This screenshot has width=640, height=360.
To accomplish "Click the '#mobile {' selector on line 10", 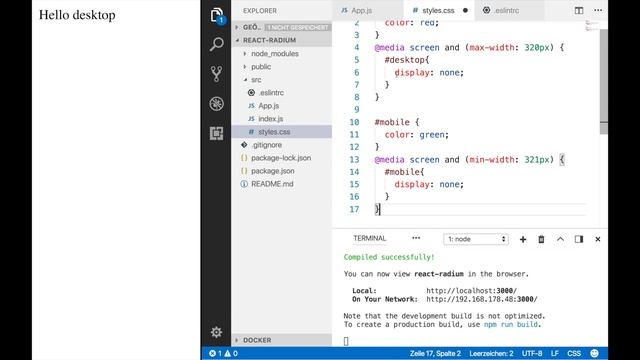I will [x=397, y=122].
